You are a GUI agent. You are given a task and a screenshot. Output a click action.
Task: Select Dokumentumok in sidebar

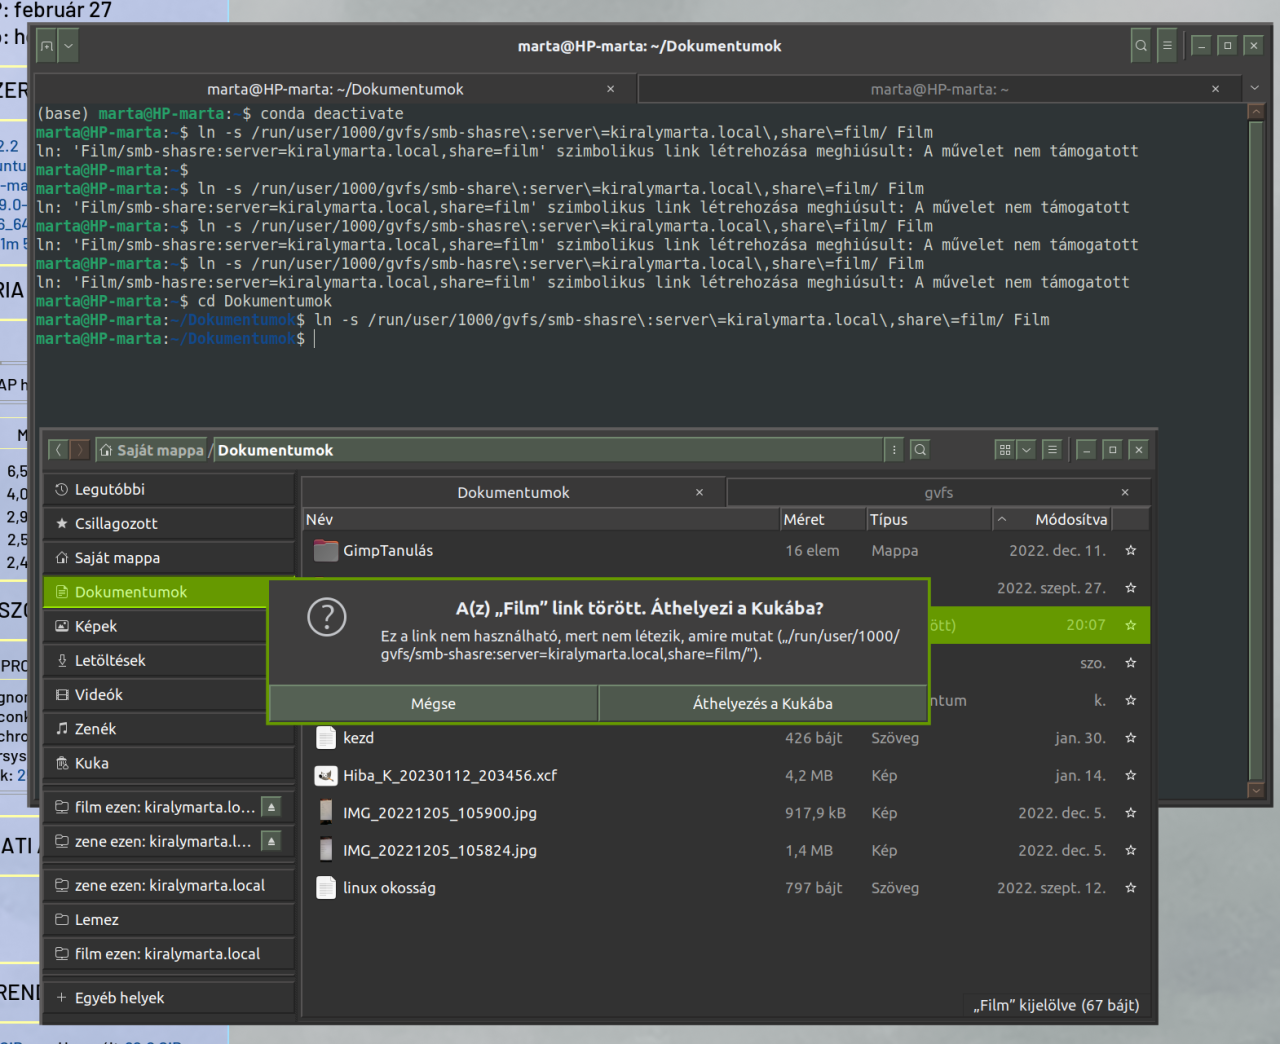[157, 592]
